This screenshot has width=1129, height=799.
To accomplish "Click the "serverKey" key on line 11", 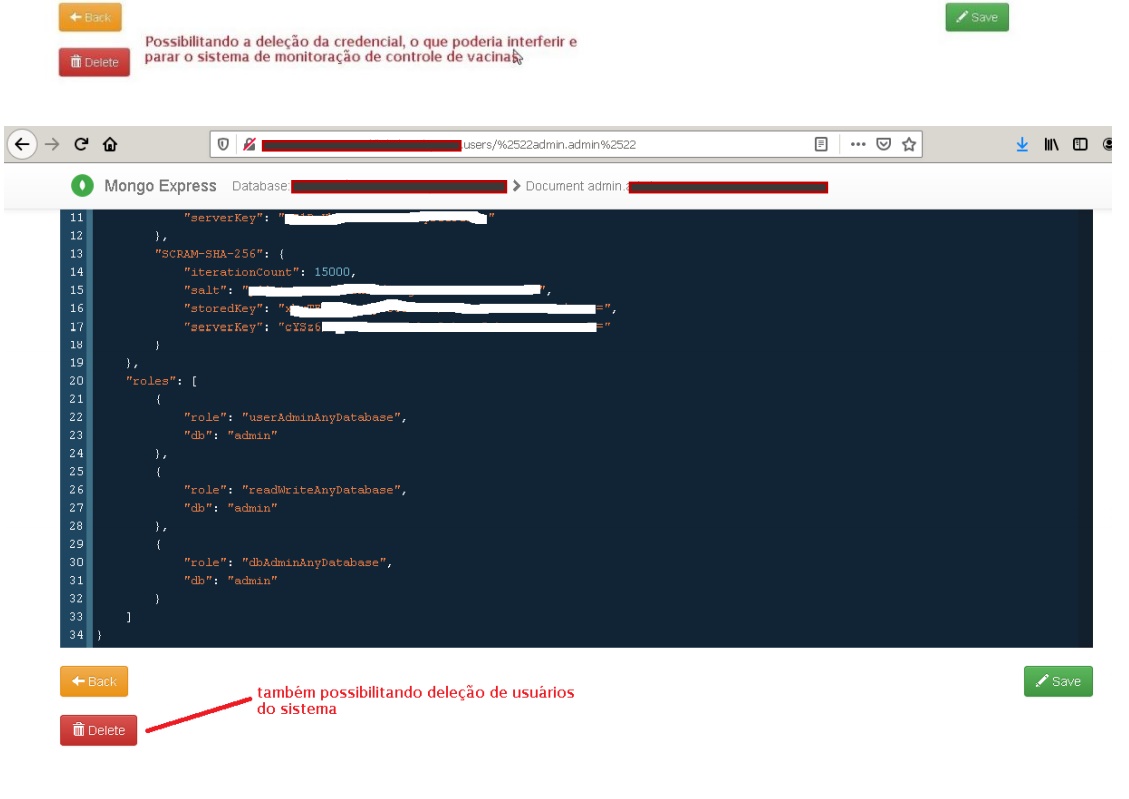I will point(226,217).
